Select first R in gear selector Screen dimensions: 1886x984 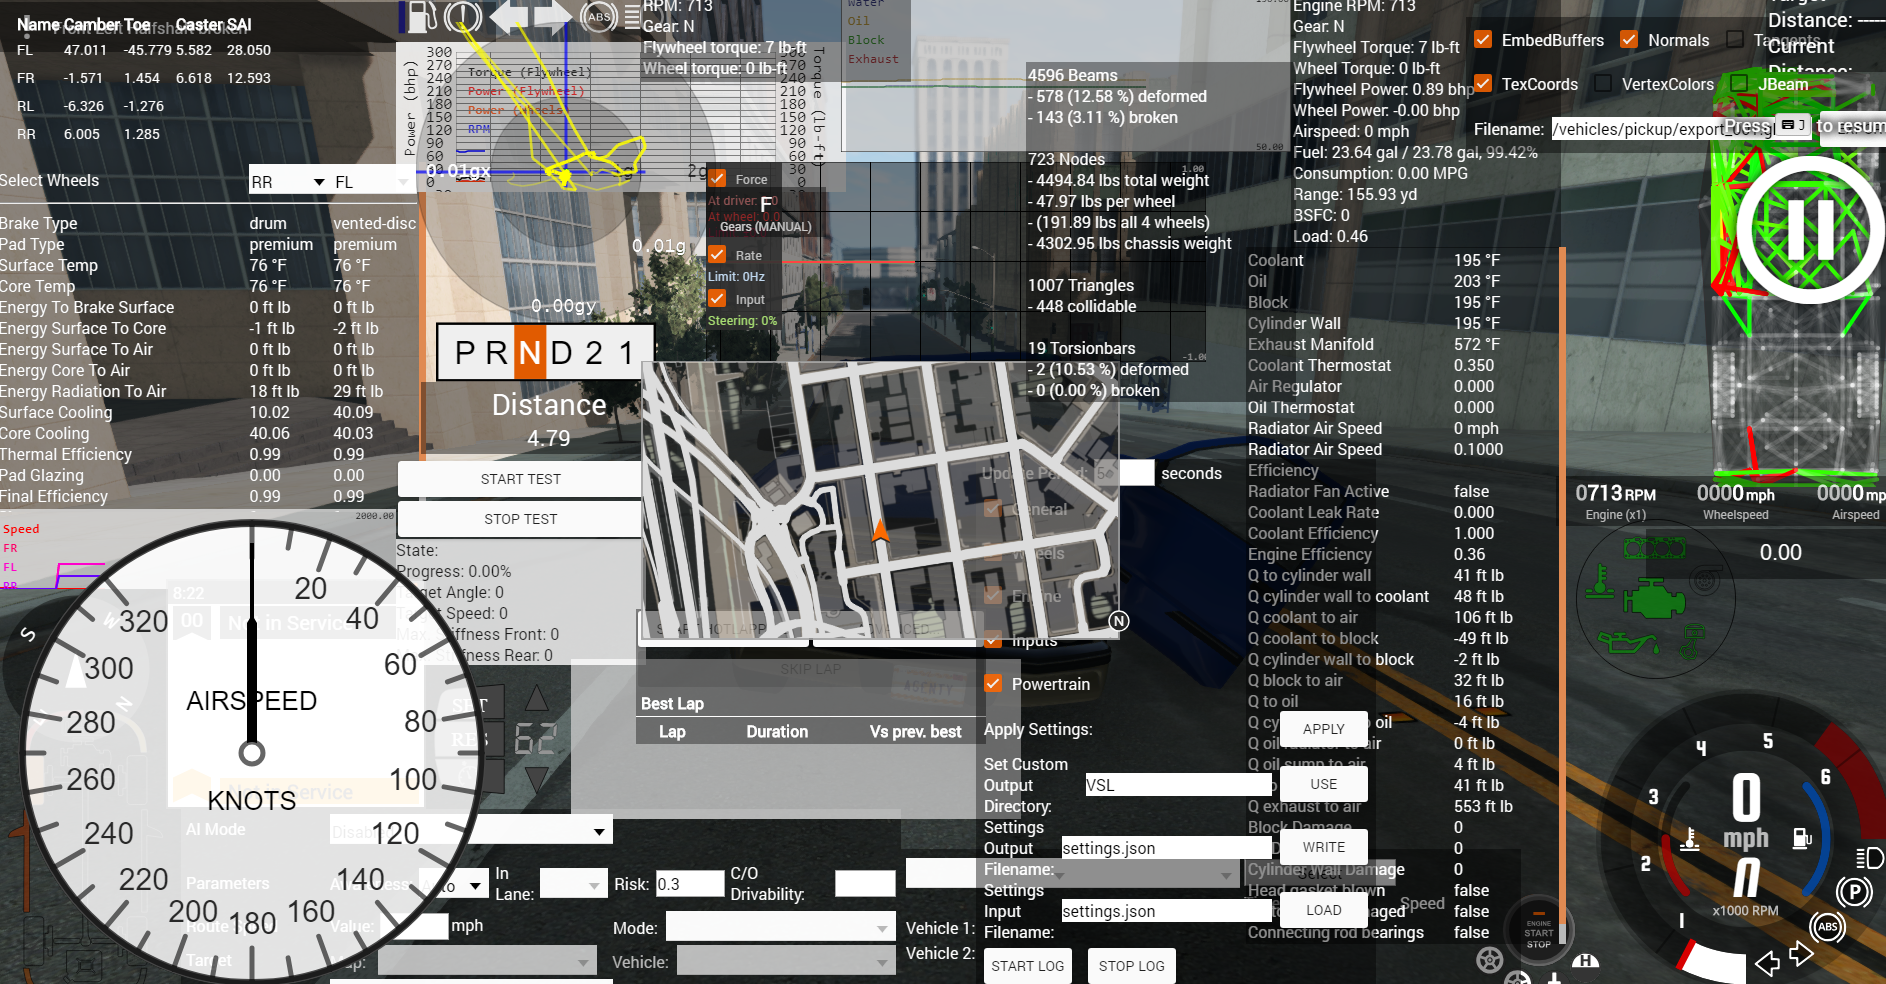point(497,353)
